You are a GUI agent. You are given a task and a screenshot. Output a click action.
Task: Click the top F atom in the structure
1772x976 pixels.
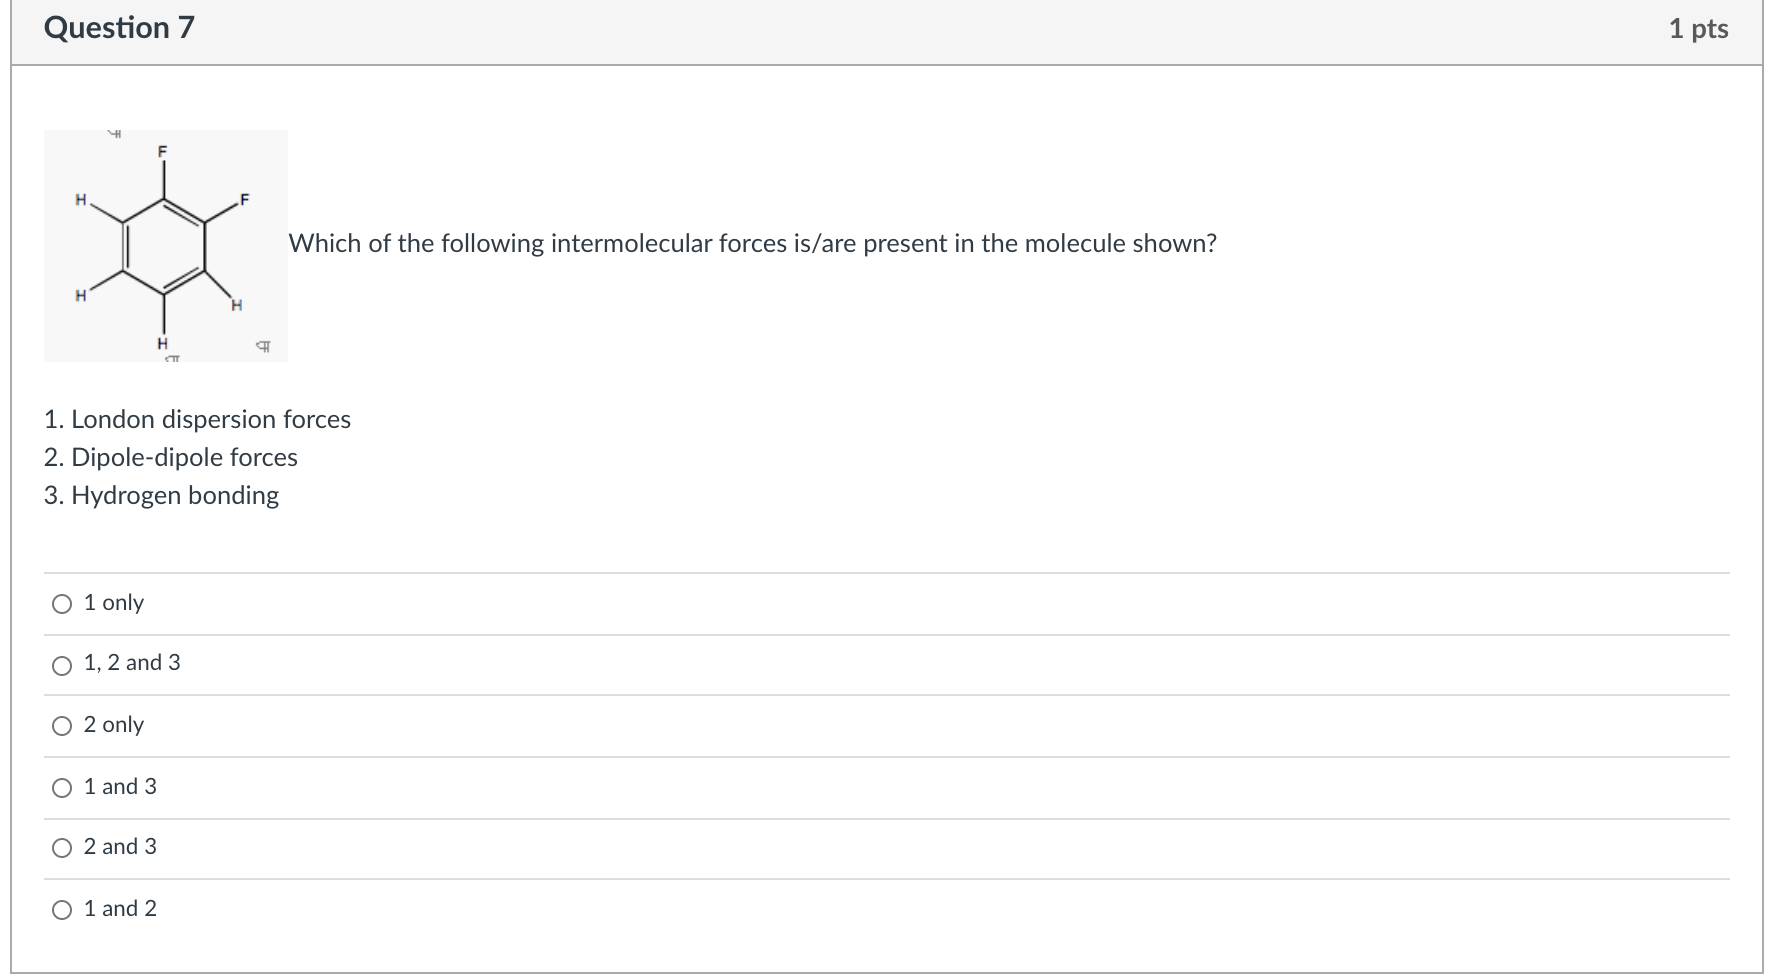point(162,151)
